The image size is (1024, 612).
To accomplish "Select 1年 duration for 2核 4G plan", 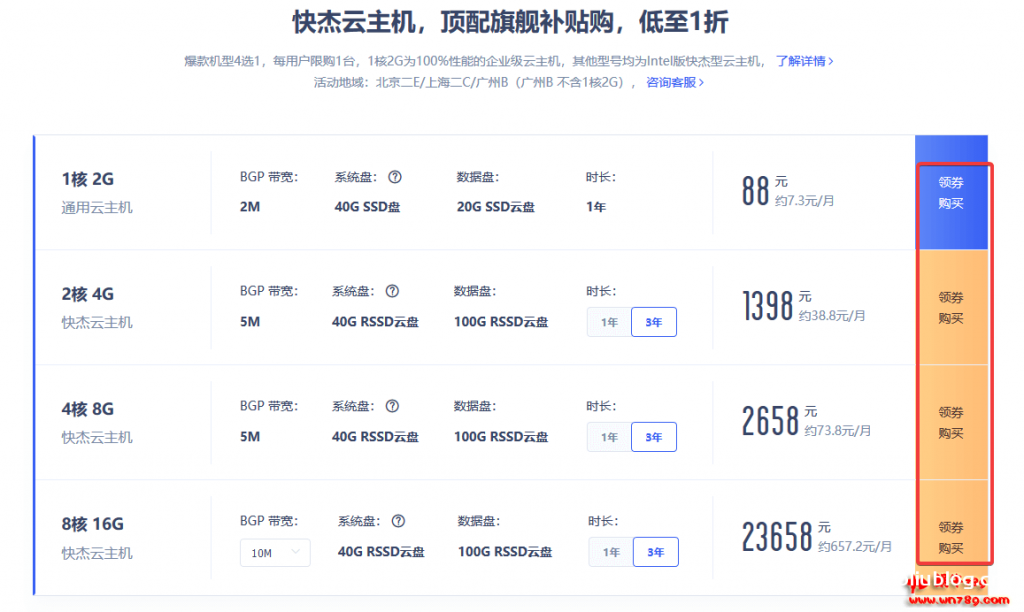I will point(609,322).
